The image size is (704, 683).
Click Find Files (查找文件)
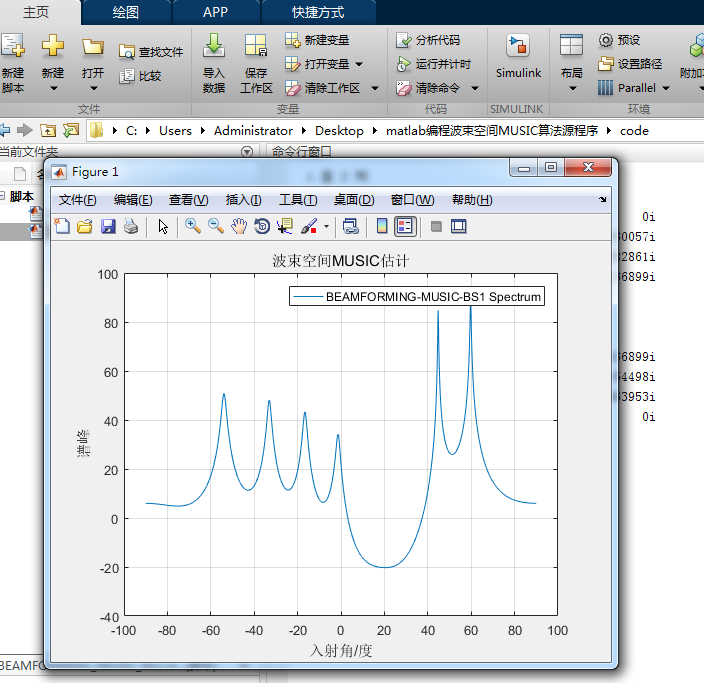151,52
